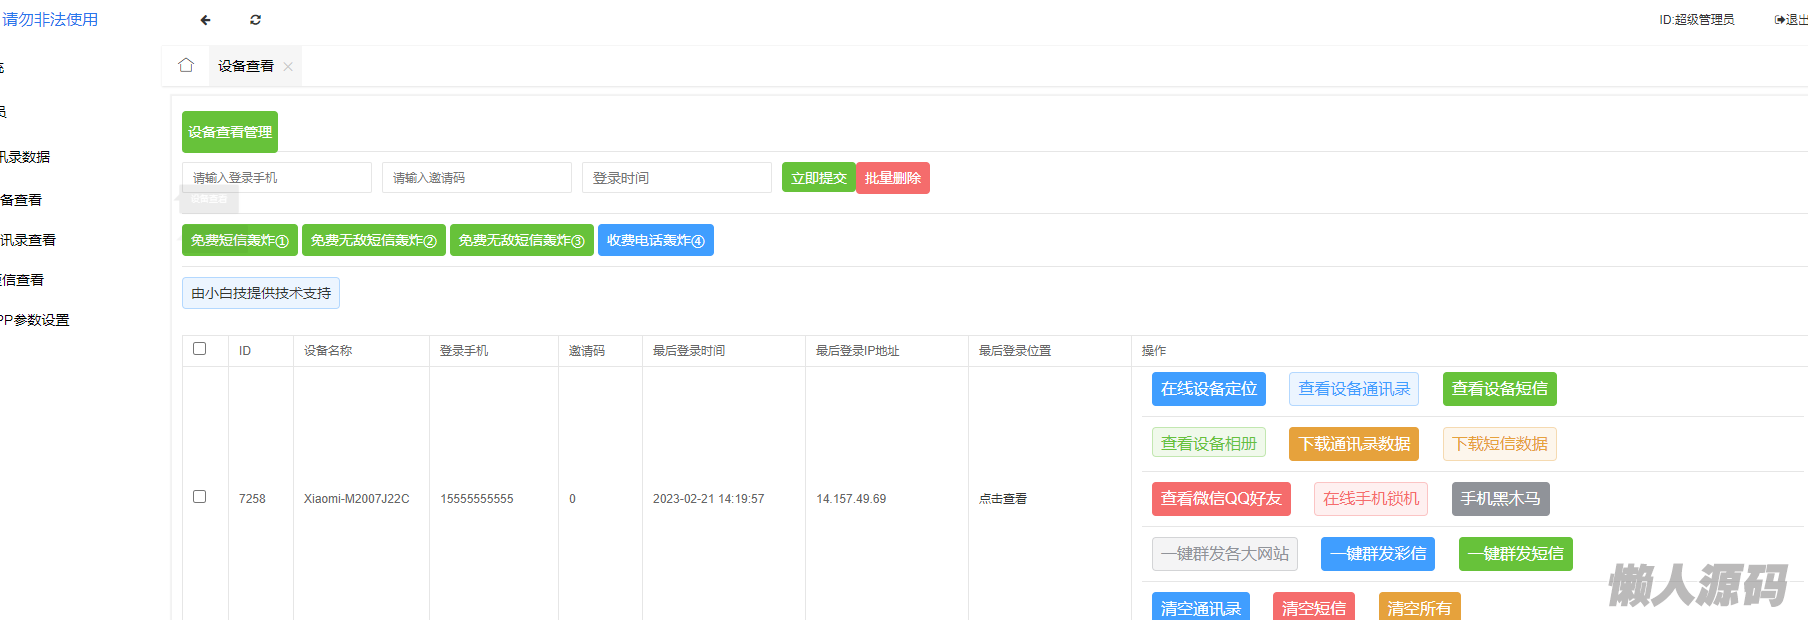Open the ID:超级管理员 user menu
This screenshot has height=620, width=1808.
click(1696, 20)
